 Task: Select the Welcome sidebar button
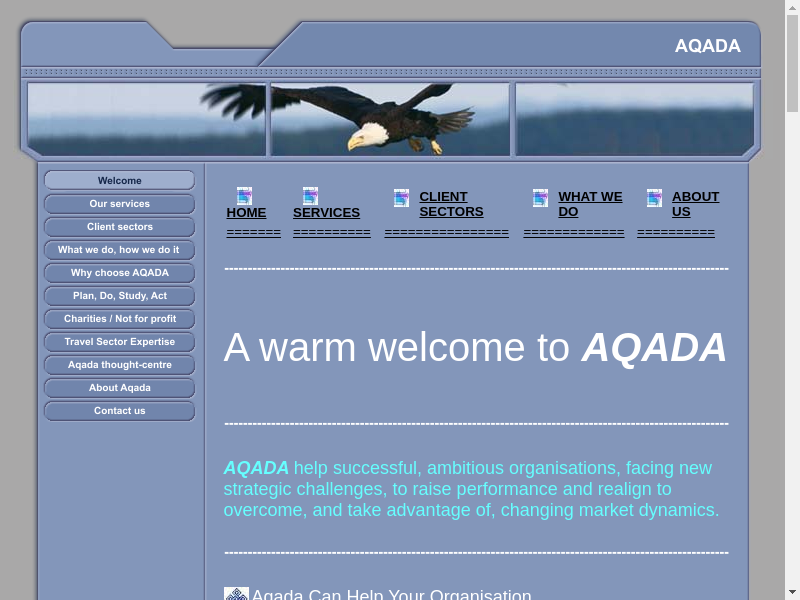119,181
